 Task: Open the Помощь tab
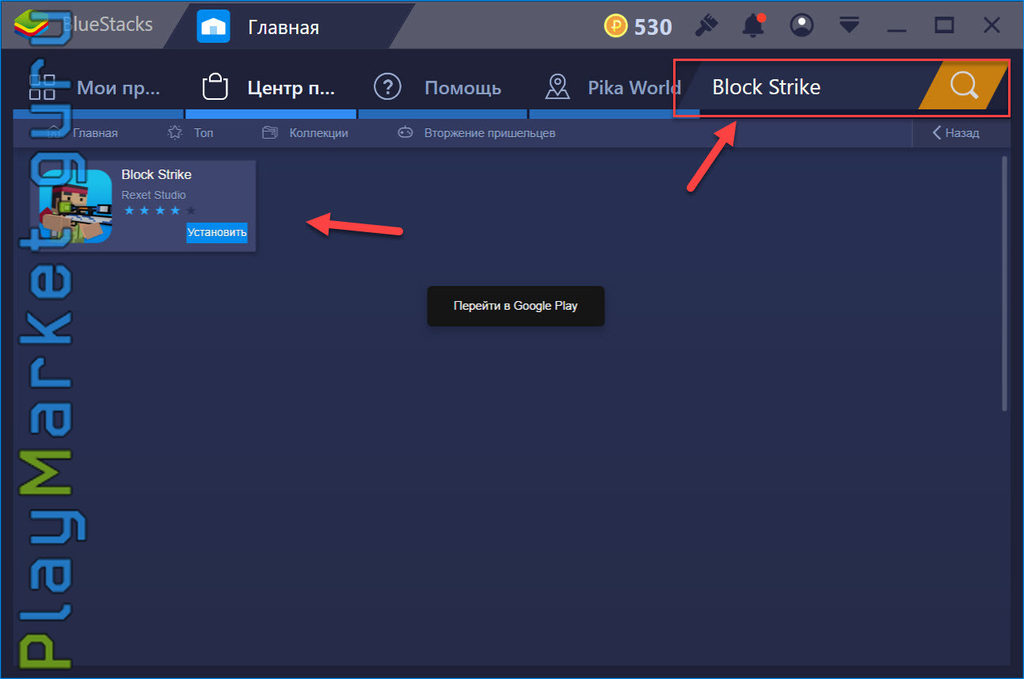tap(442, 88)
